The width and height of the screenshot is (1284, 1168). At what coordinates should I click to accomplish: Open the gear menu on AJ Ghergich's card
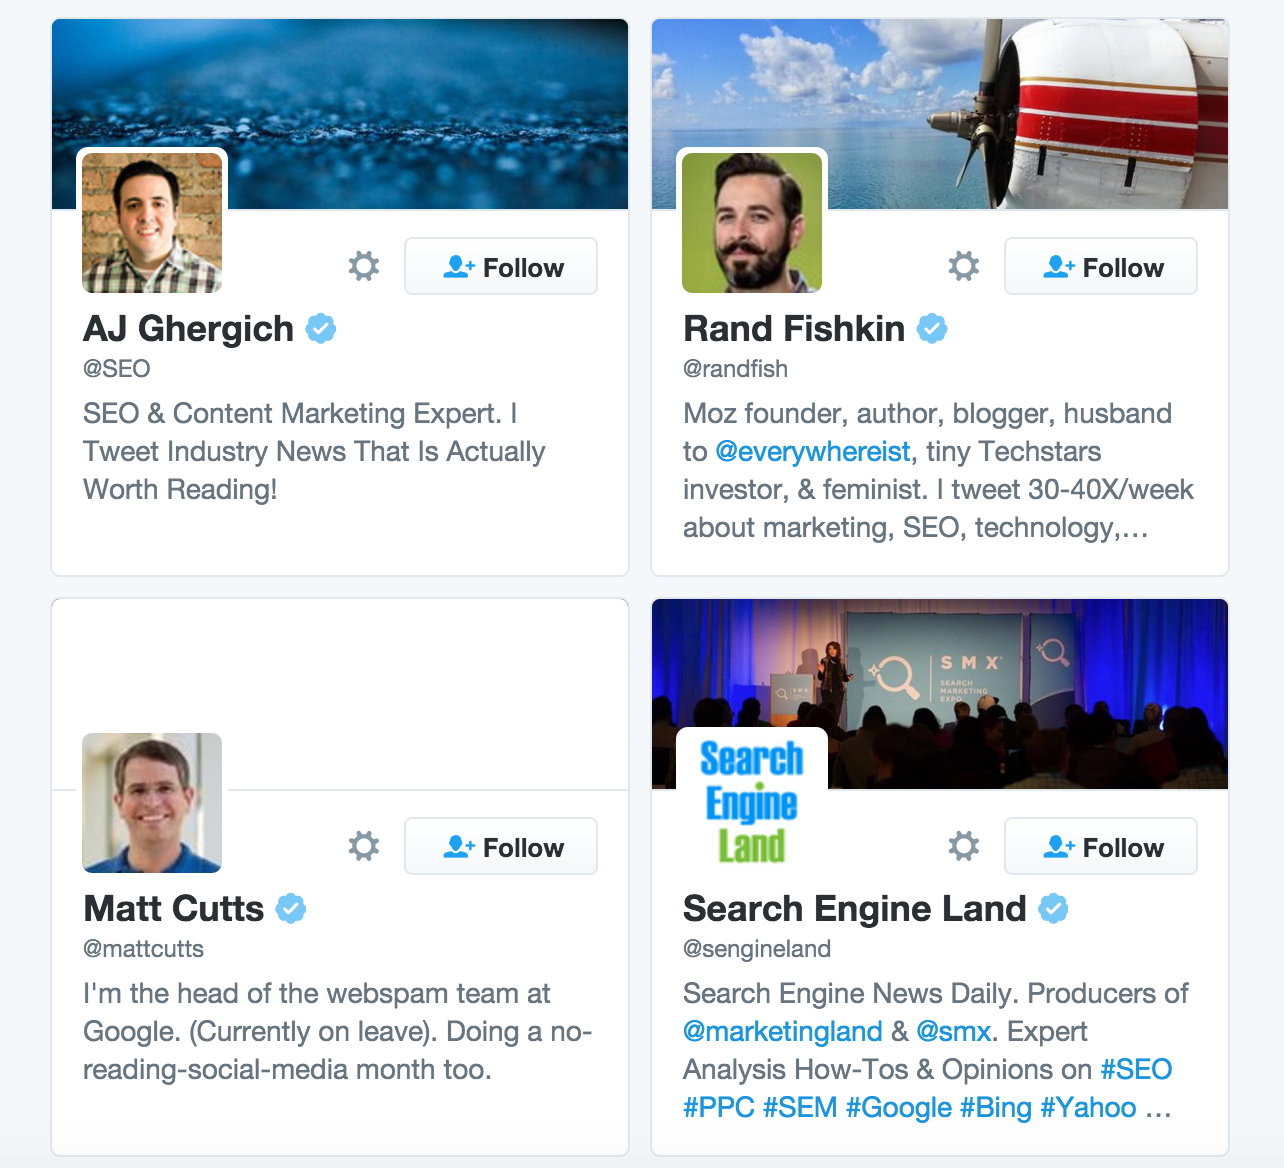click(364, 266)
